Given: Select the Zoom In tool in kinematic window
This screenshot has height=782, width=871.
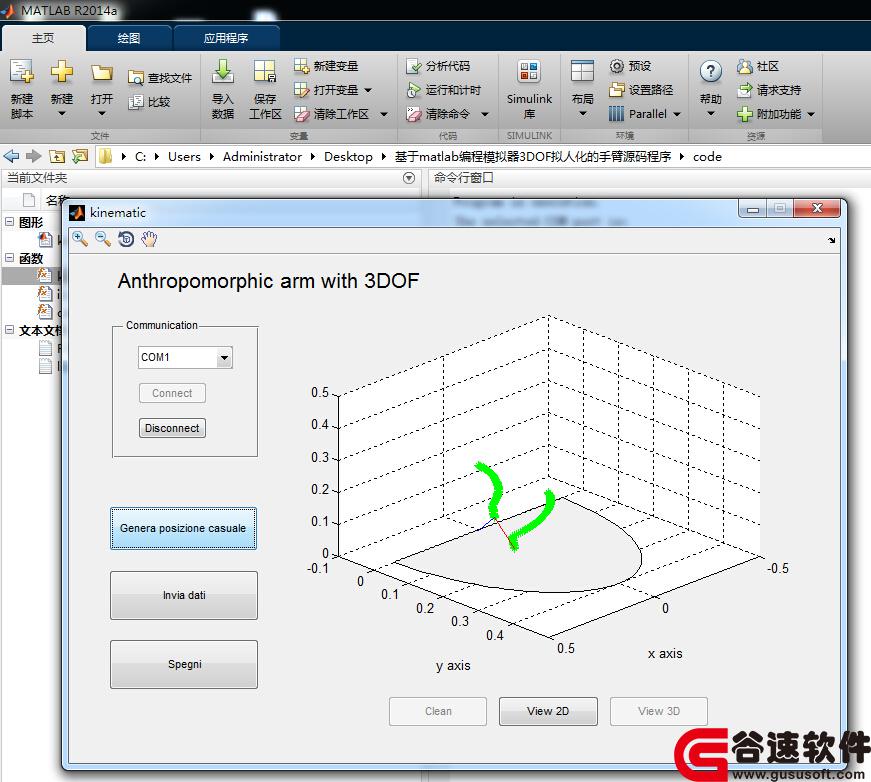Looking at the screenshot, I should pyautogui.click(x=80, y=239).
